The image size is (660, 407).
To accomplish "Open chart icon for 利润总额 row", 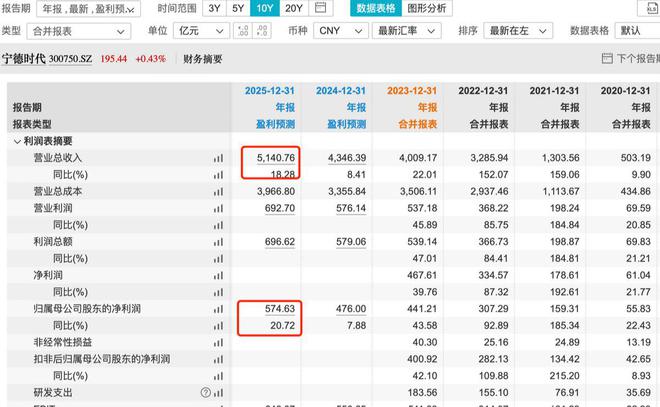I will (218, 242).
